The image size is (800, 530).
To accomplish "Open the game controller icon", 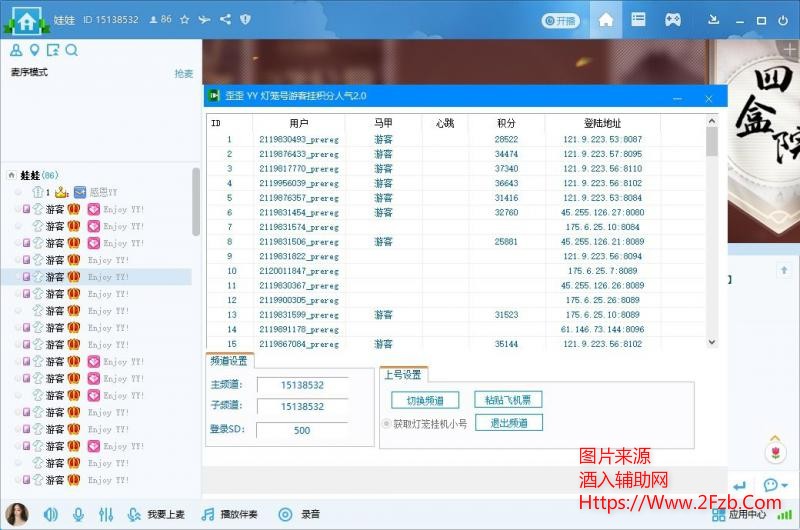I will tap(672, 20).
